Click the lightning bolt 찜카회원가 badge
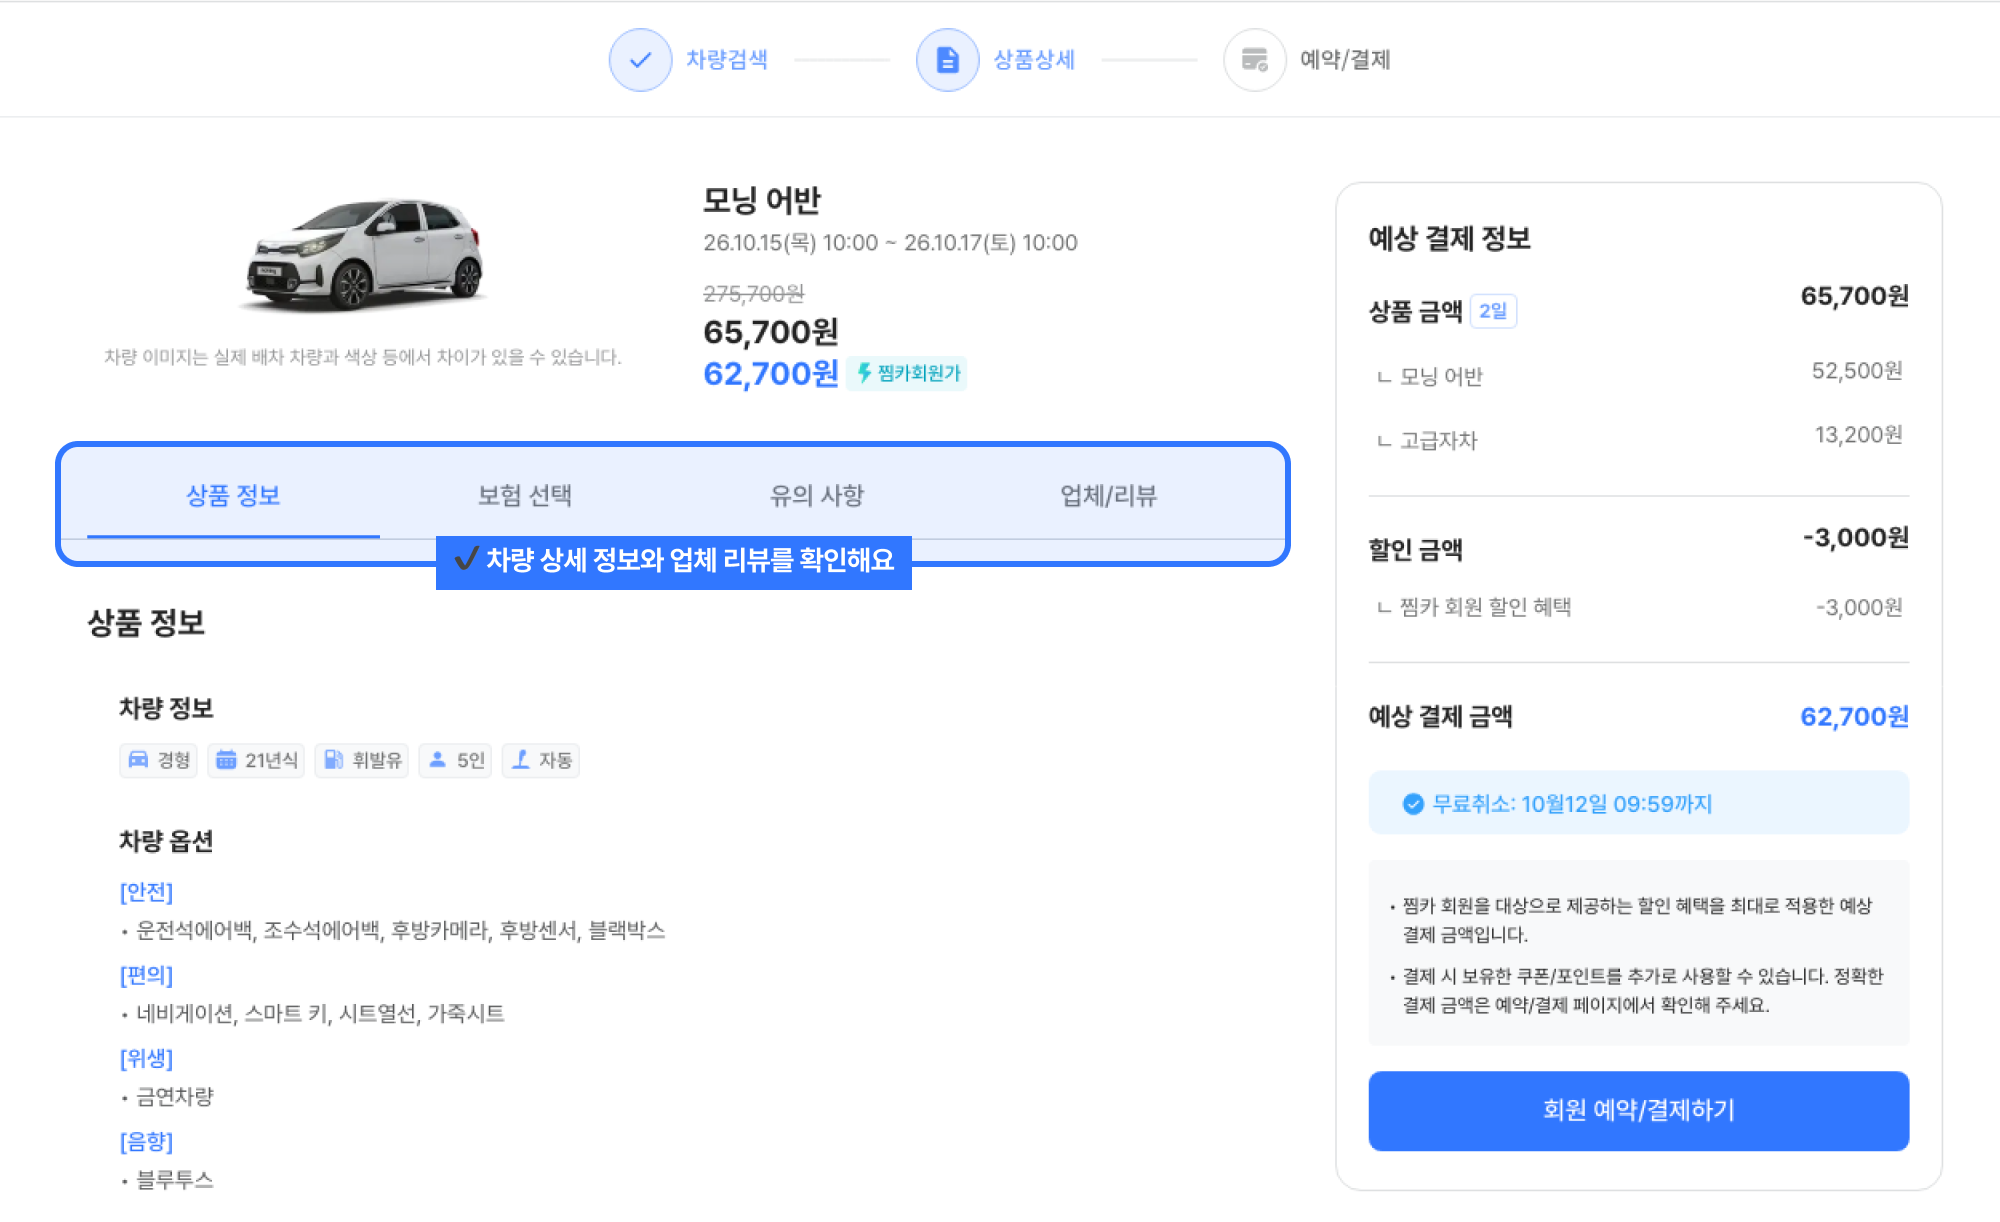Viewport: 2000px width, 1222px height. (x=907, y=373)
